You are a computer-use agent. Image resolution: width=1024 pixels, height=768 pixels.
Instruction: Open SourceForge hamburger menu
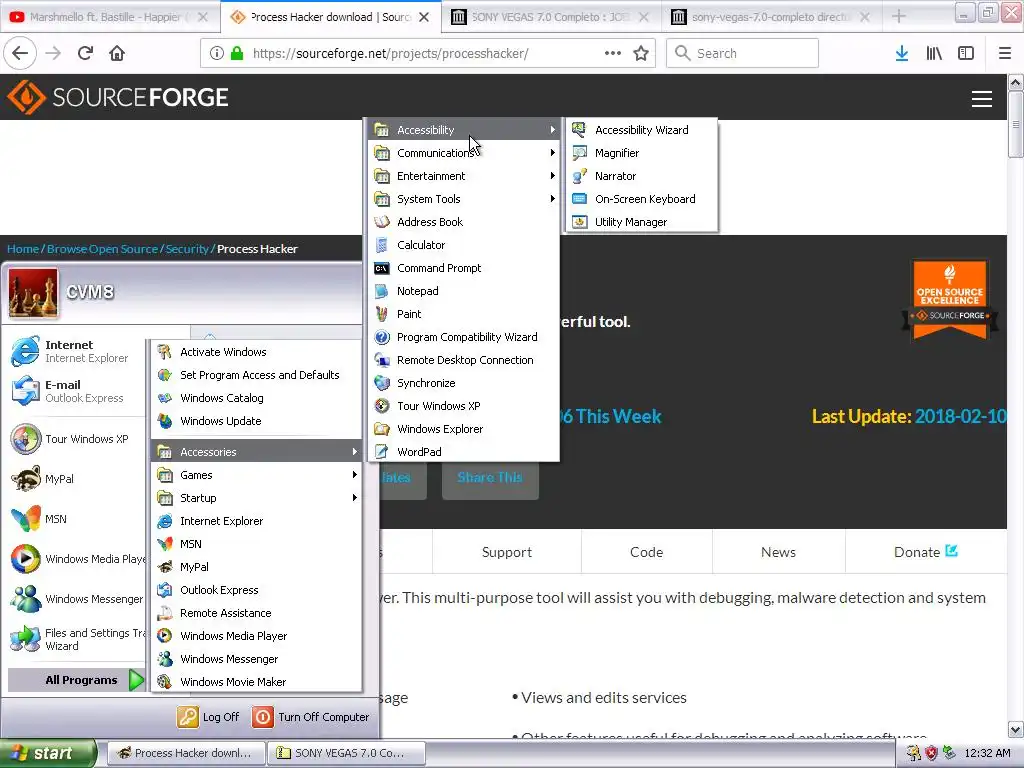click(x=982, y=99)
